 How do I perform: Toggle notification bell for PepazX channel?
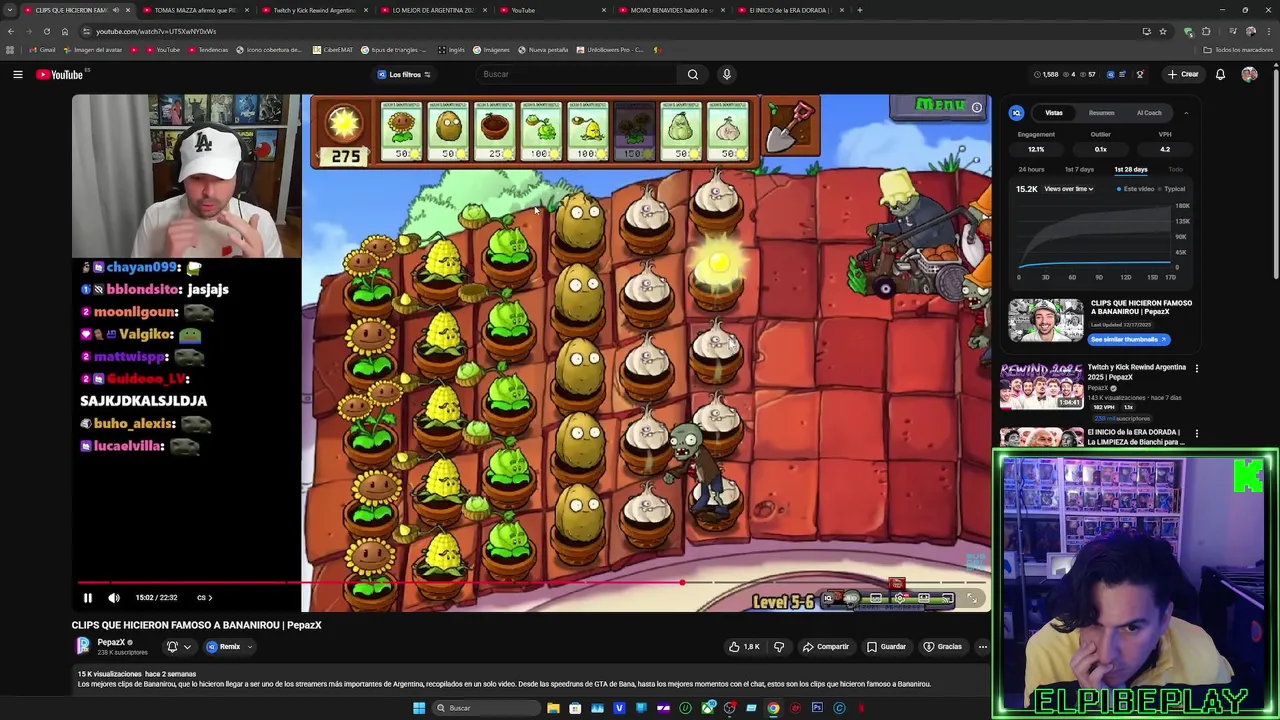coord(172,647)
